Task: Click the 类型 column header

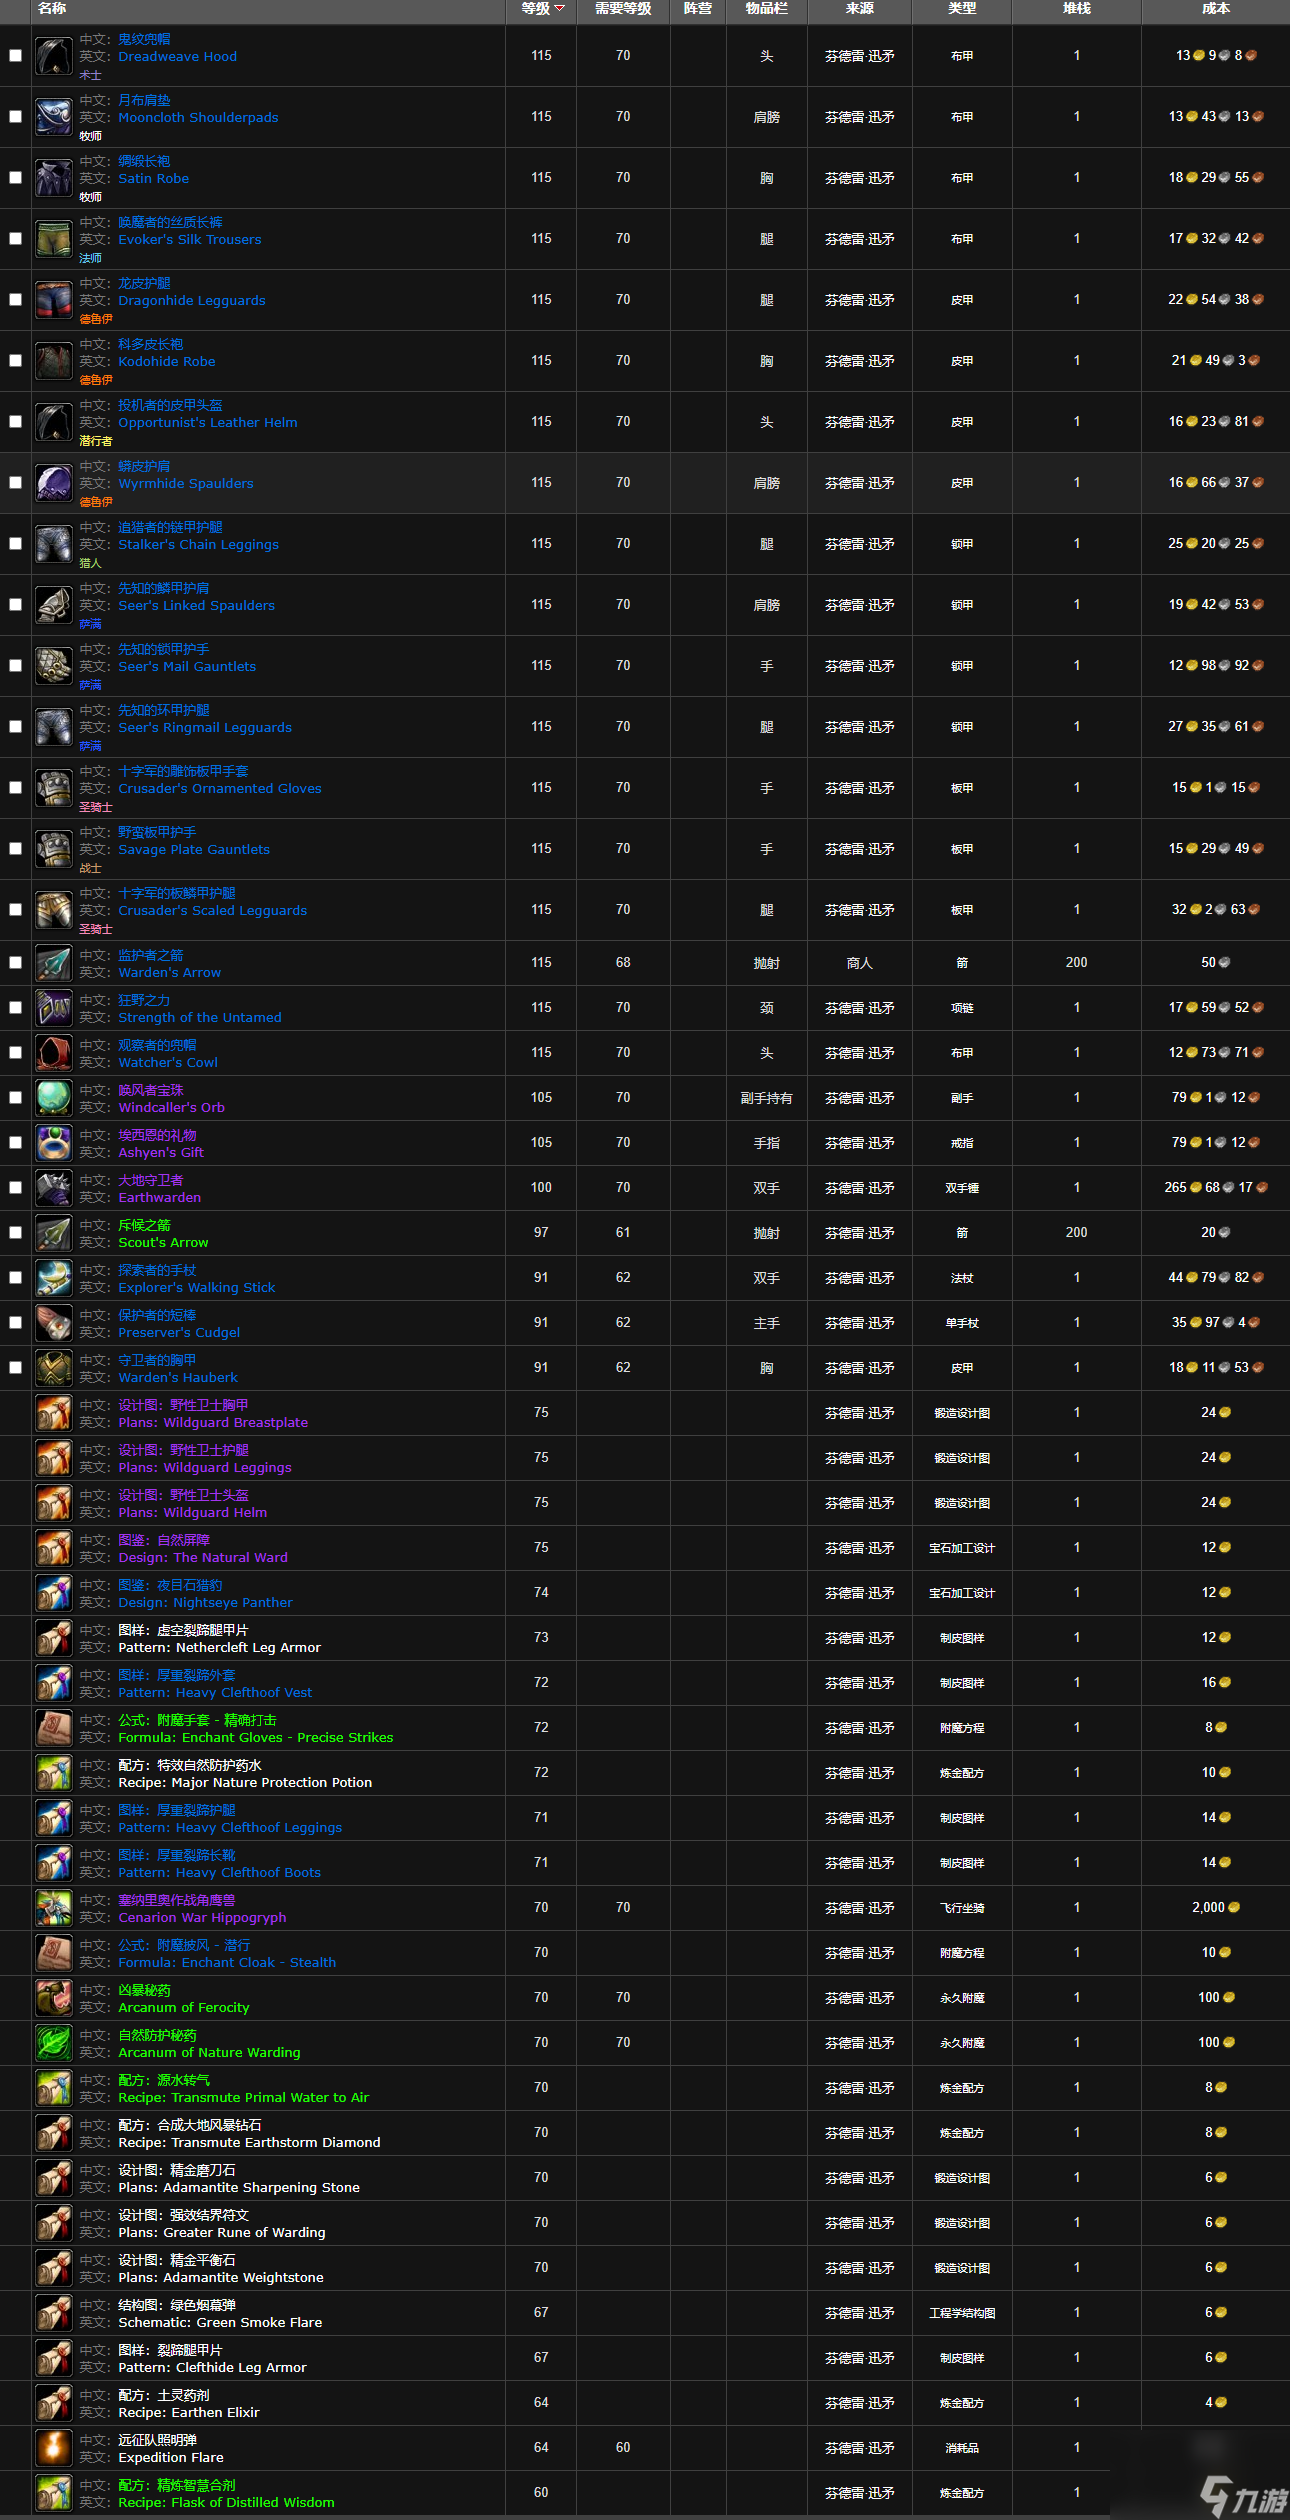Action: 961,9
